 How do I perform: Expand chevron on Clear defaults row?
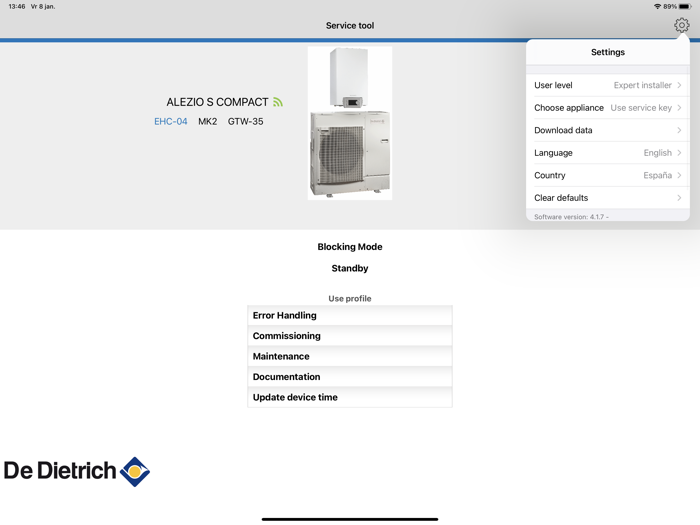pos(679,198)
